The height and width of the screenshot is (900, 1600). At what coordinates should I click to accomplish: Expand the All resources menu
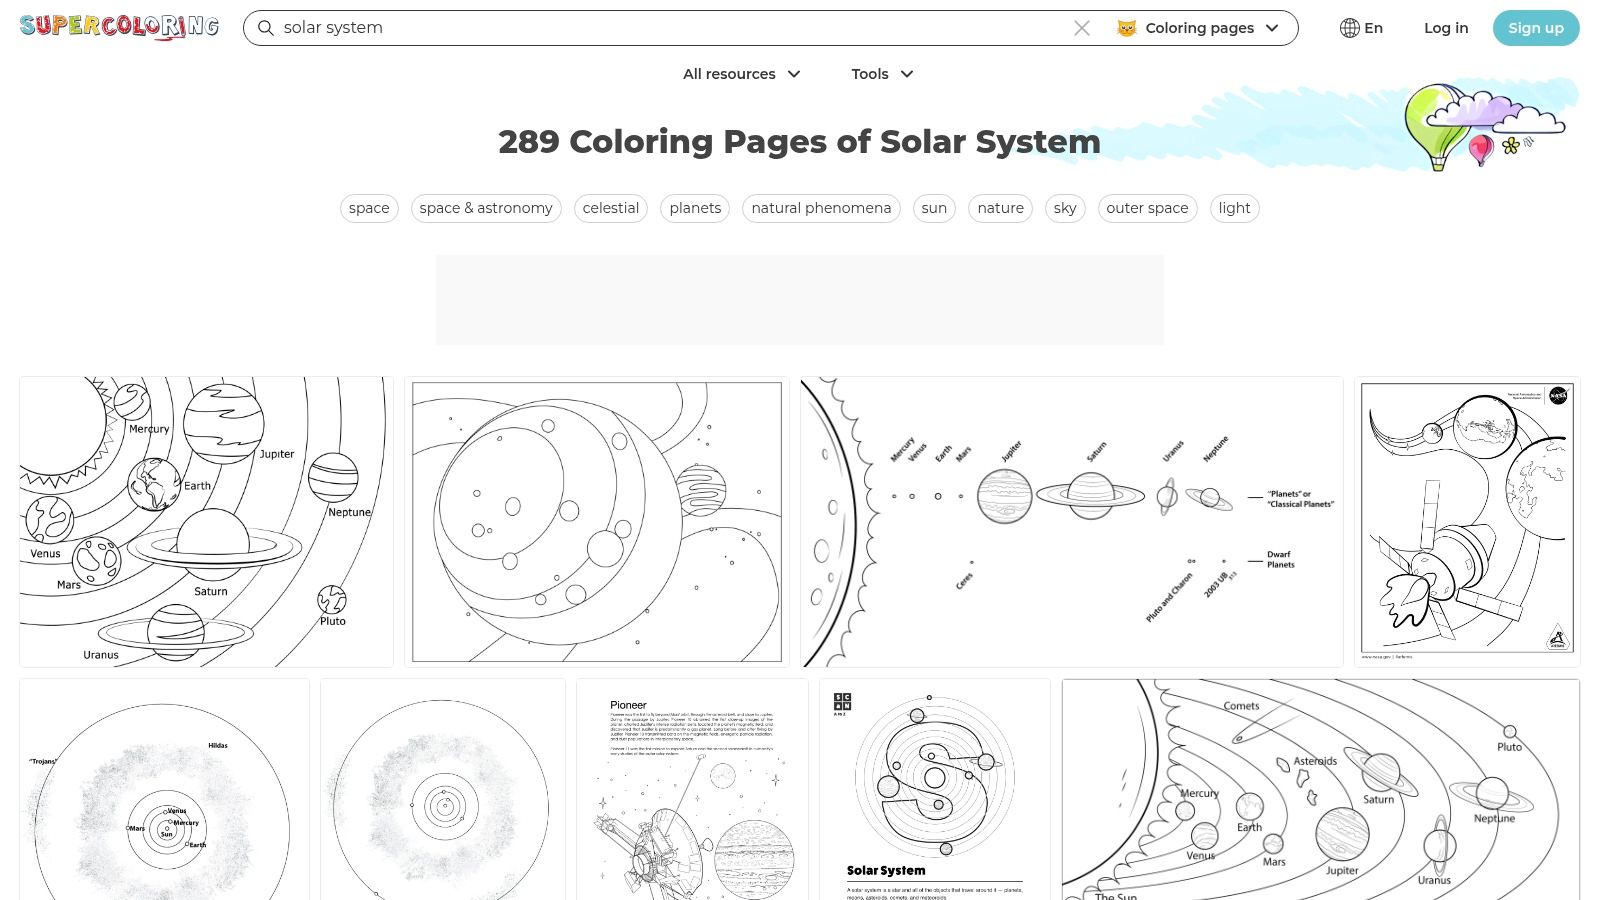[x=742, y=74]
